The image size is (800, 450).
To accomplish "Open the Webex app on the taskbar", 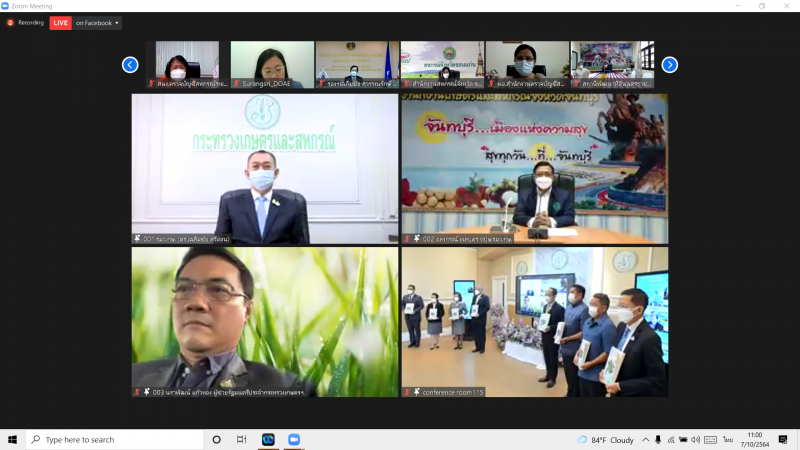I will click(x=268, y=439).
